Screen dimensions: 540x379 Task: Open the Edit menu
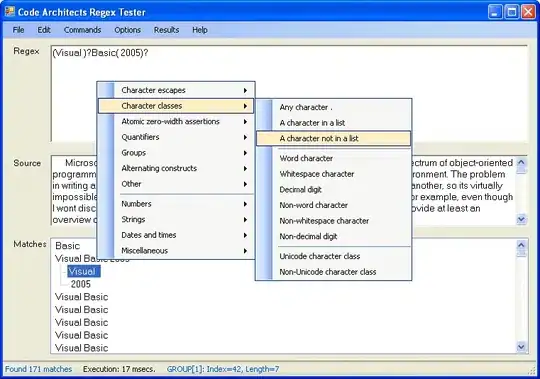coord(44,30)
